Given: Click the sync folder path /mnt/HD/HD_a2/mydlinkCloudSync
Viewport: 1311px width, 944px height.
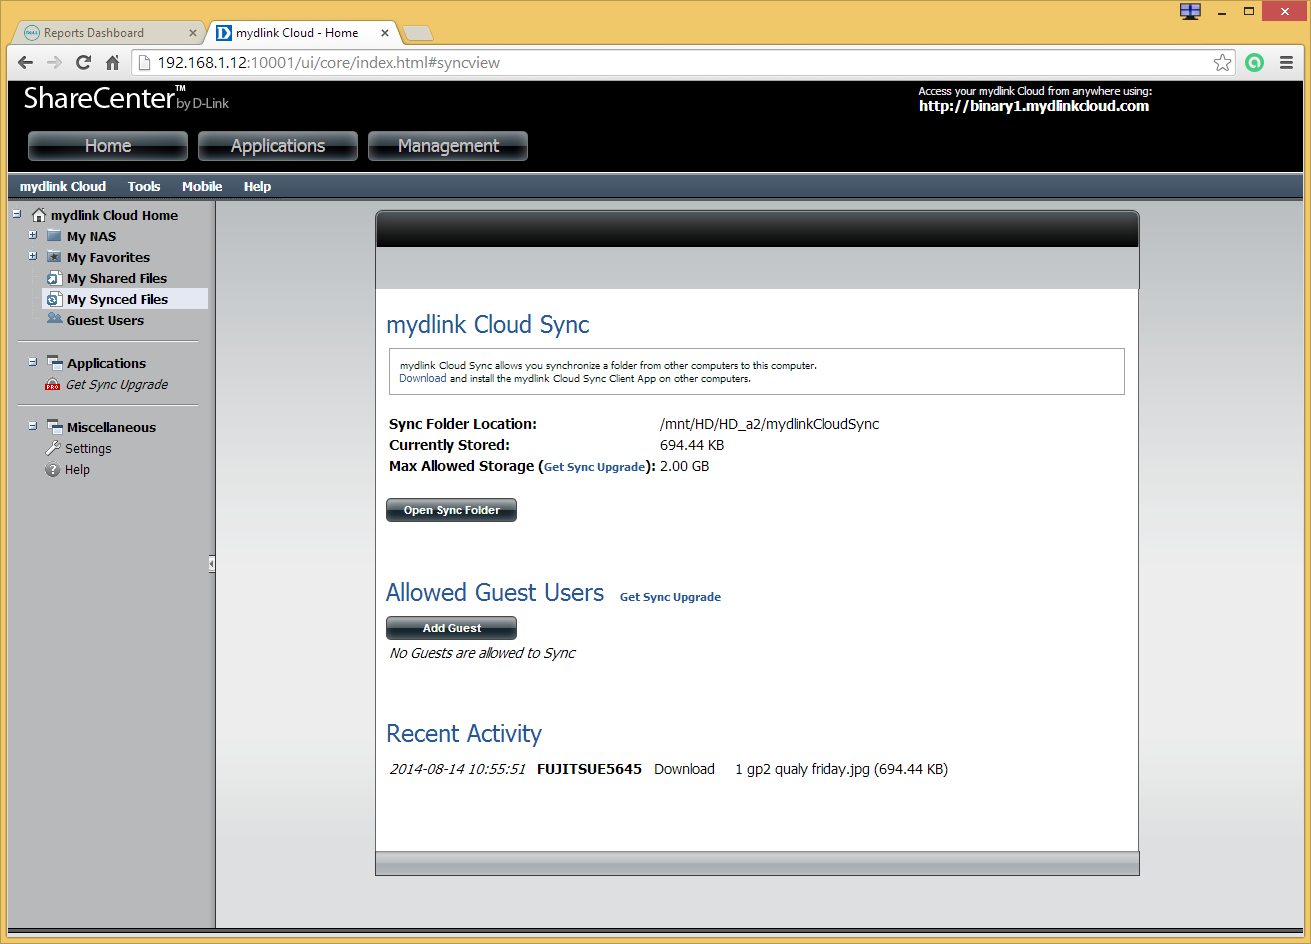Looking at the screenshot, I should [x=770, y=424].
